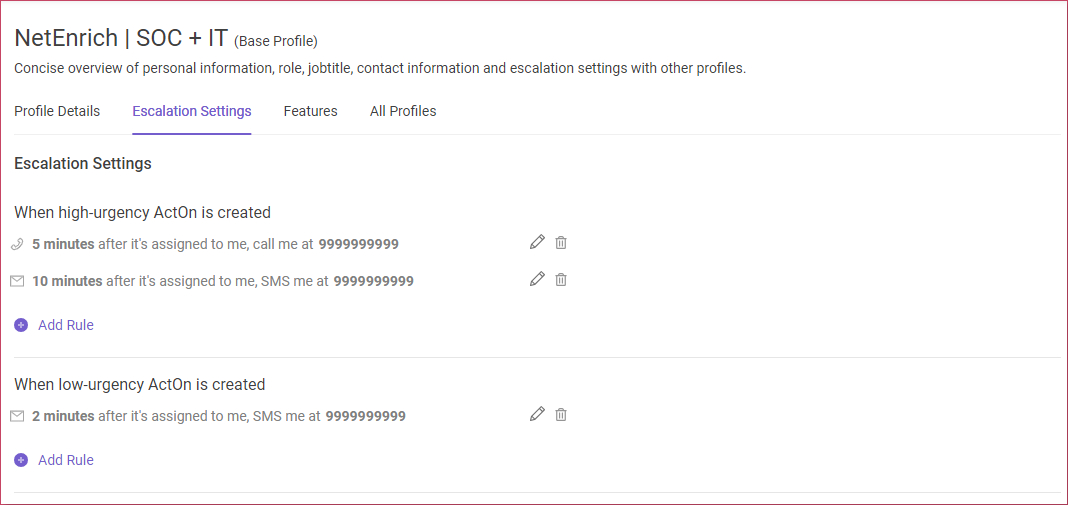Image resolution: width=1068 pixels, height=505 pixels.
Task: Delete the 10 minutes SMS rule
Action: (561, 279)
